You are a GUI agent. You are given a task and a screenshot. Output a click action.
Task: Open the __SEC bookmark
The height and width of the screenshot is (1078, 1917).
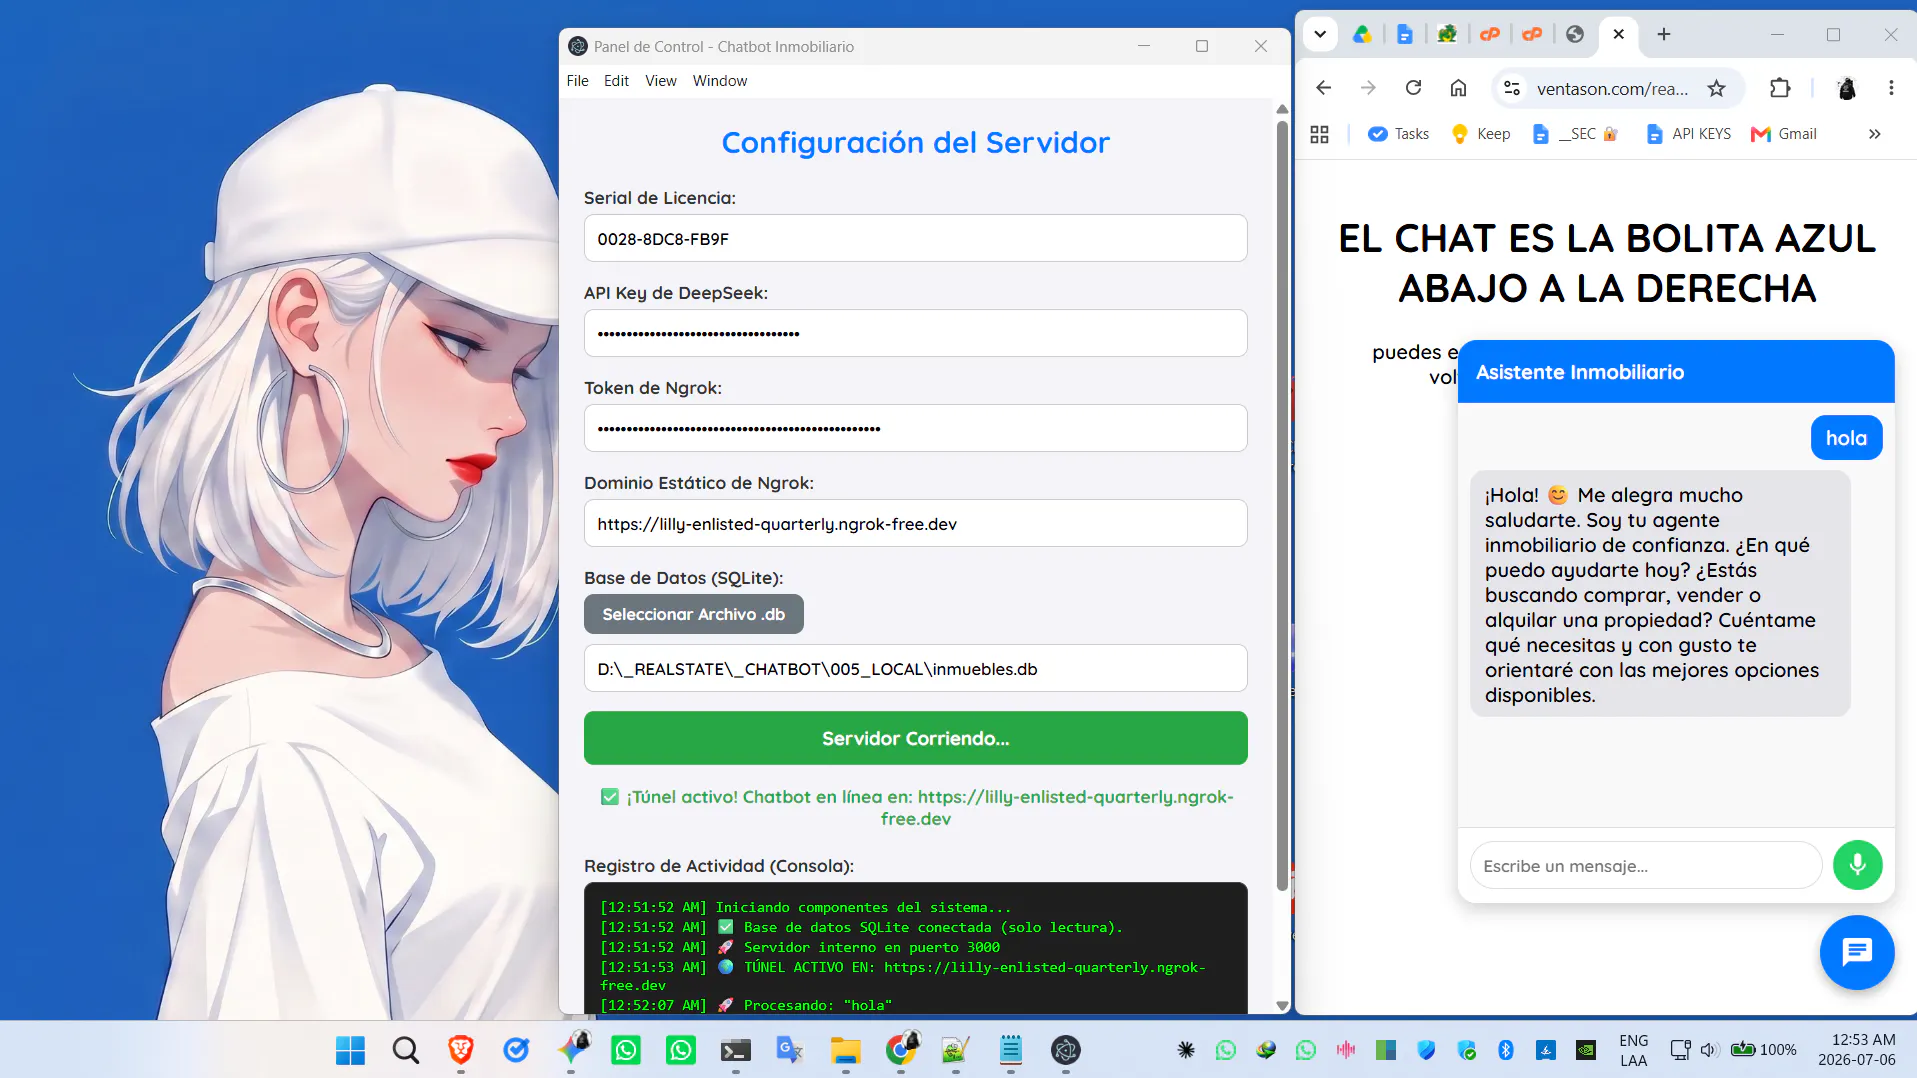(x=1575, y=134)
